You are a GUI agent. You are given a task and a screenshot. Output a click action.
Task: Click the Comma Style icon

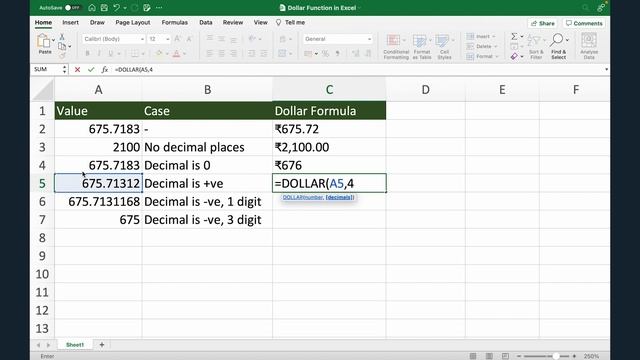click(x=338, y=53)
